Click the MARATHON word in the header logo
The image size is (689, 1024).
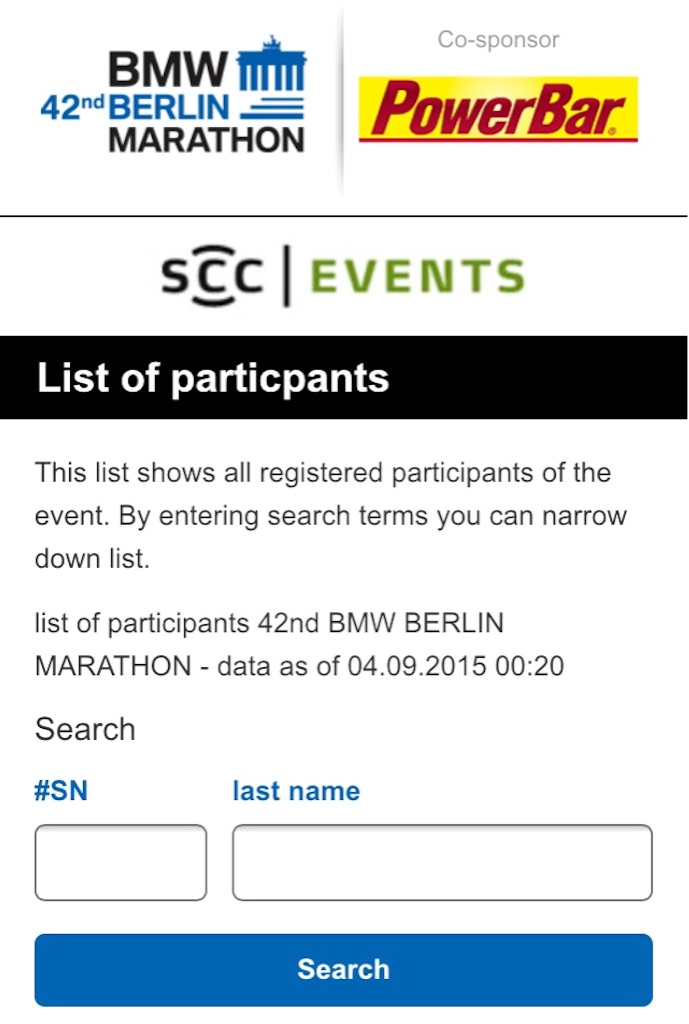[x=206, y=140]
